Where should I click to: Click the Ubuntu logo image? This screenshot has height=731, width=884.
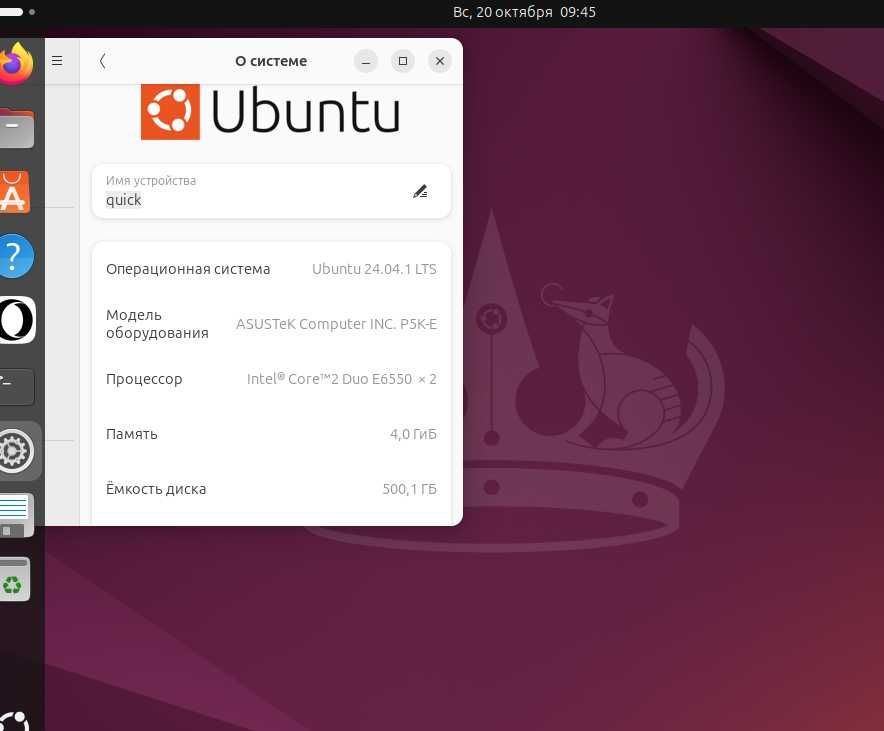point(271,111)
